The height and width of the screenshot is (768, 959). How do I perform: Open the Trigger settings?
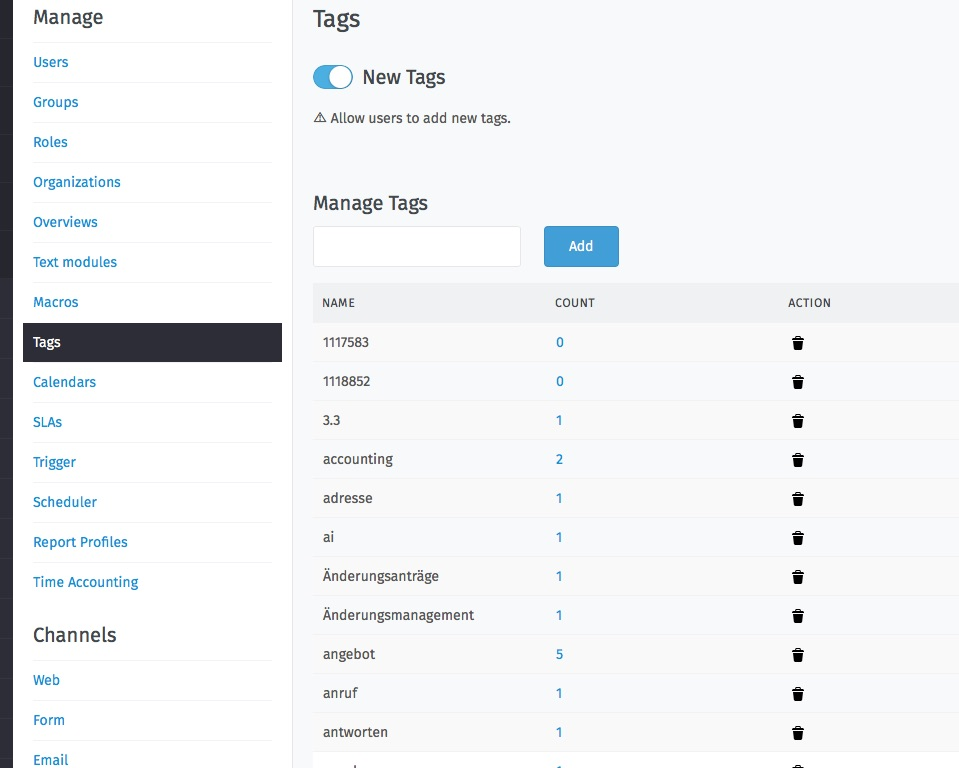[54, 462]
